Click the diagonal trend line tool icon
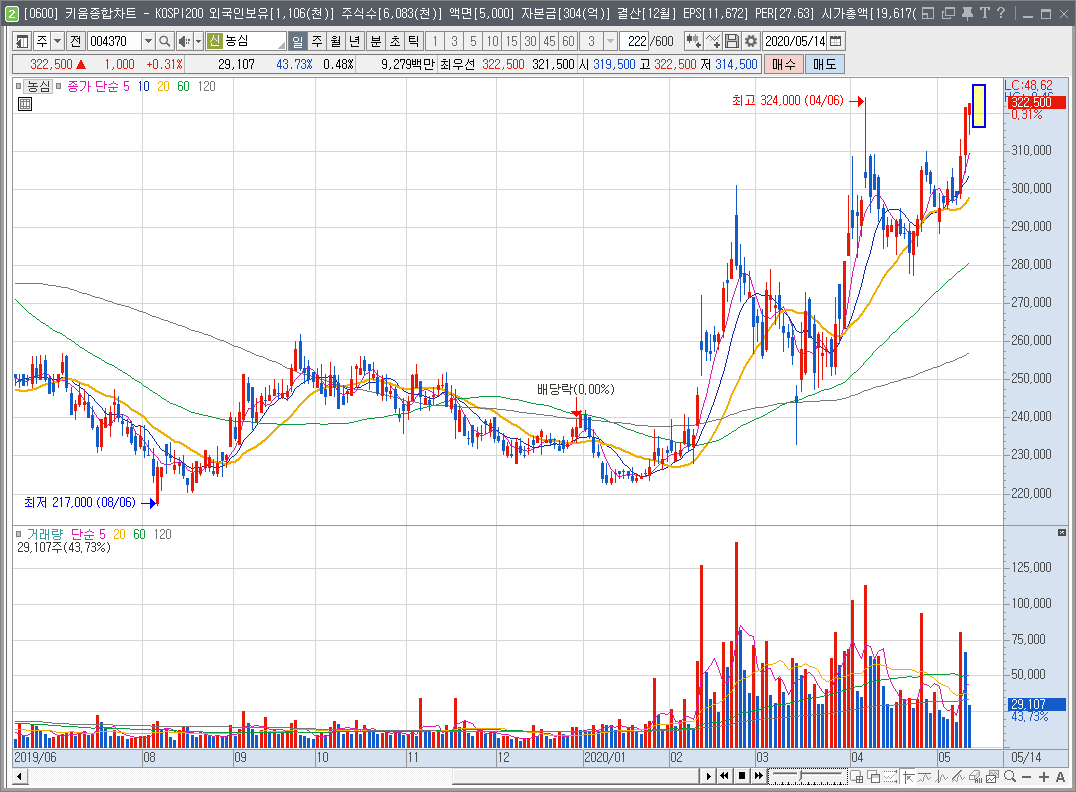This screenshot has height=792, width=1076. tap(958, 776)
